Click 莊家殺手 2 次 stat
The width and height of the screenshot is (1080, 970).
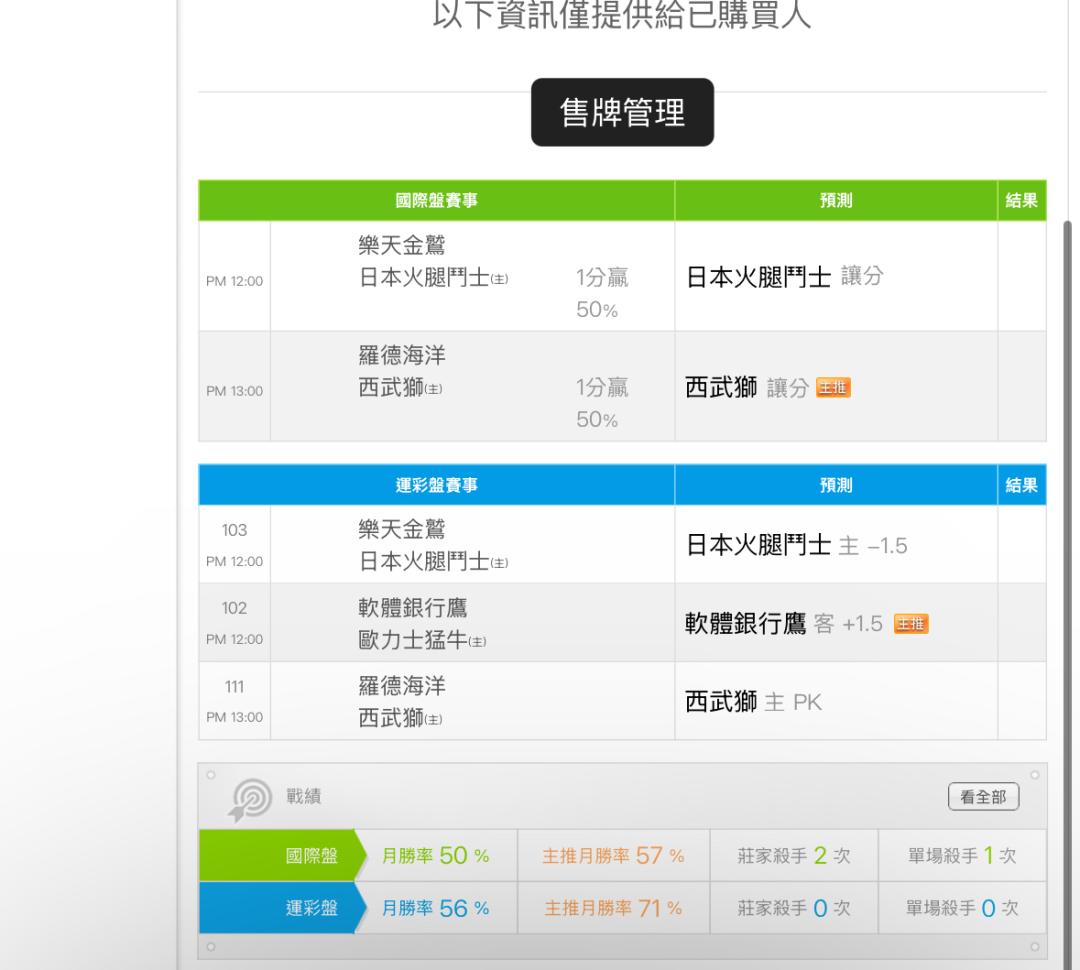click(x=794, y=856)
